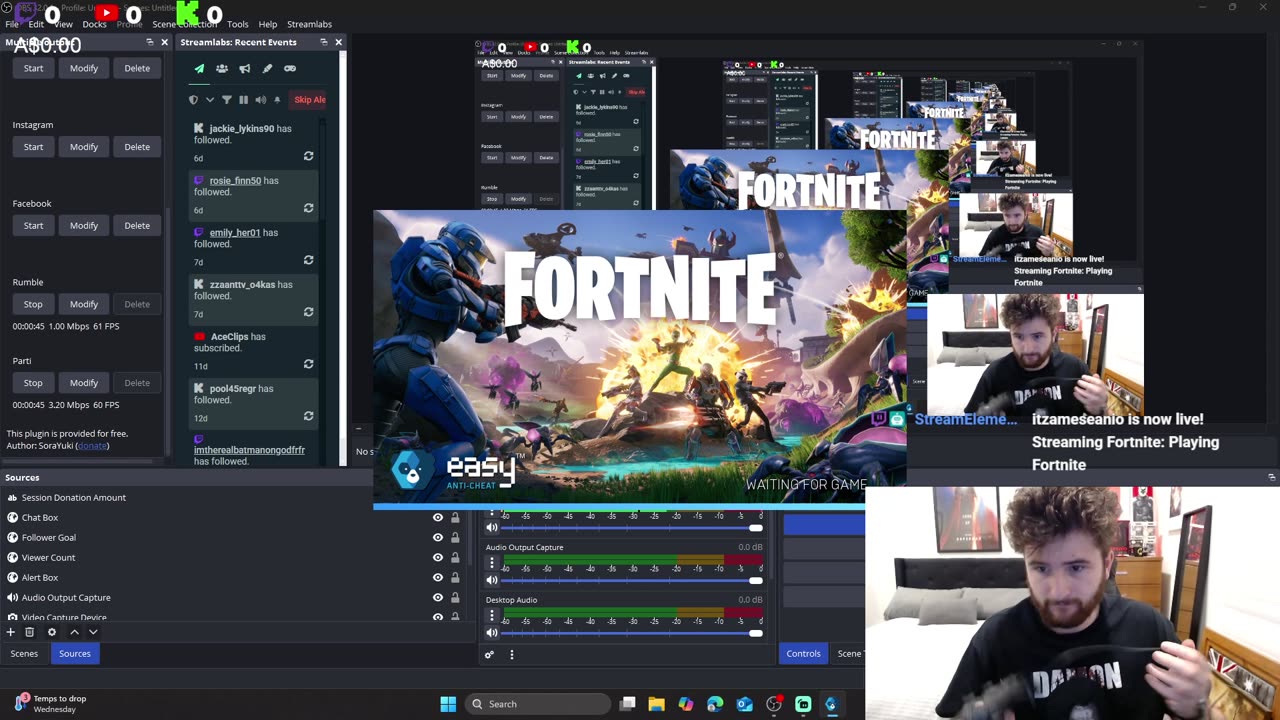Replay the rosie_finn50 follow alert
Viewport: 1280px width, 720px height.
[x=308, y=208]
